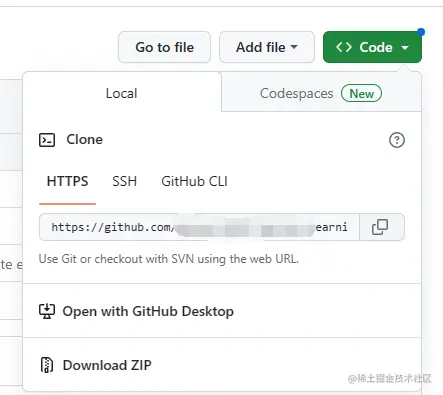Click the blue notification dot on Code button

[x=421, y=32]
